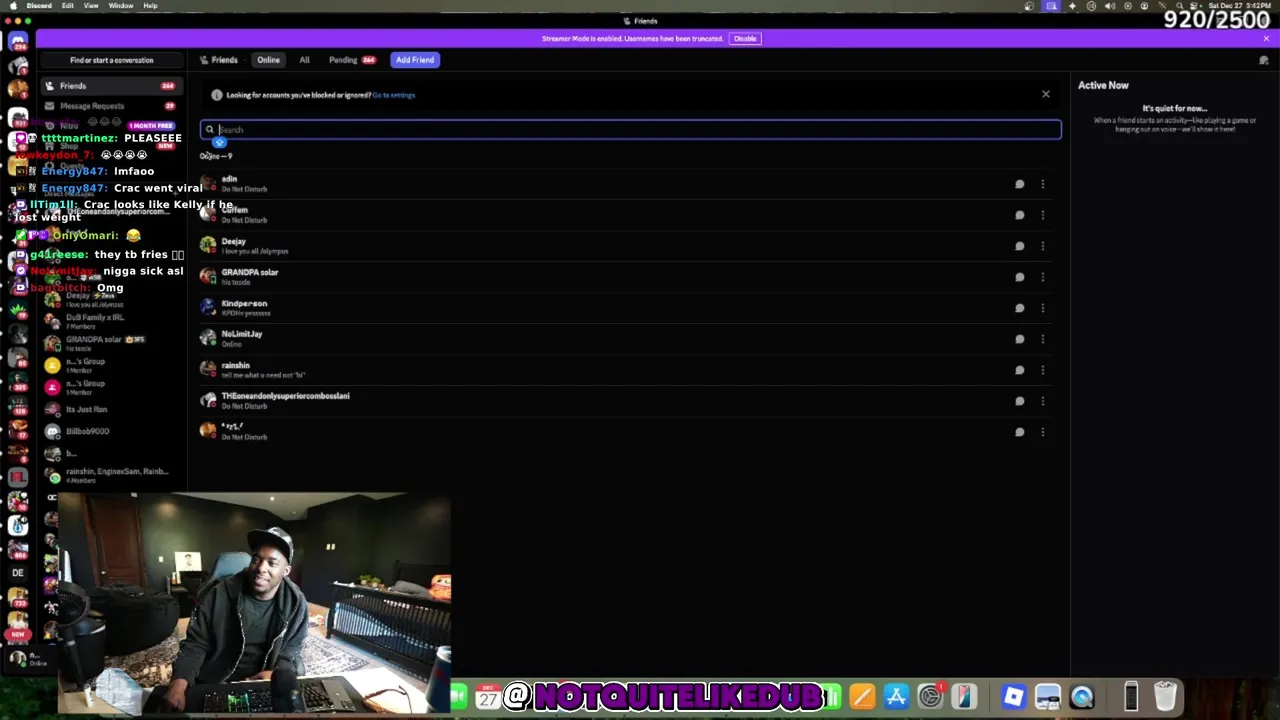
Task: Open Message Requests in the sidebar
Action: pyautogui.click(x=110, y=106)
